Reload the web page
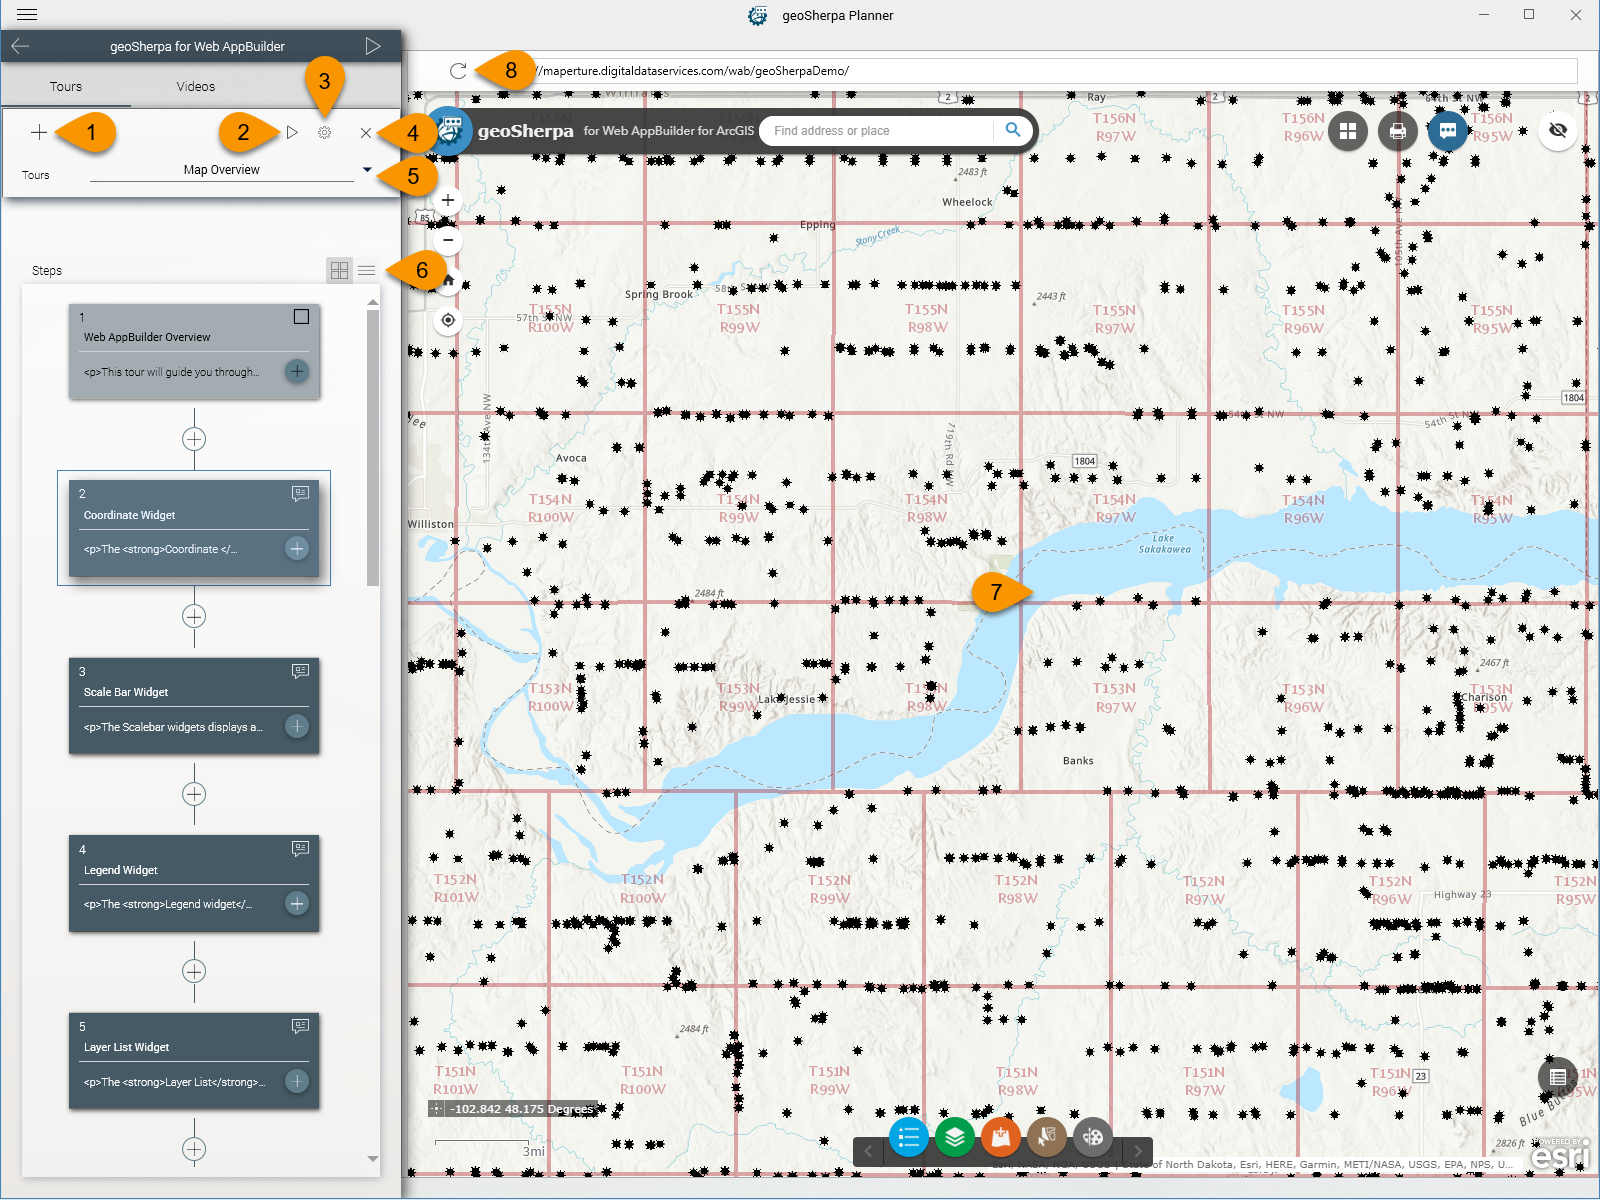 pos(458,71)
